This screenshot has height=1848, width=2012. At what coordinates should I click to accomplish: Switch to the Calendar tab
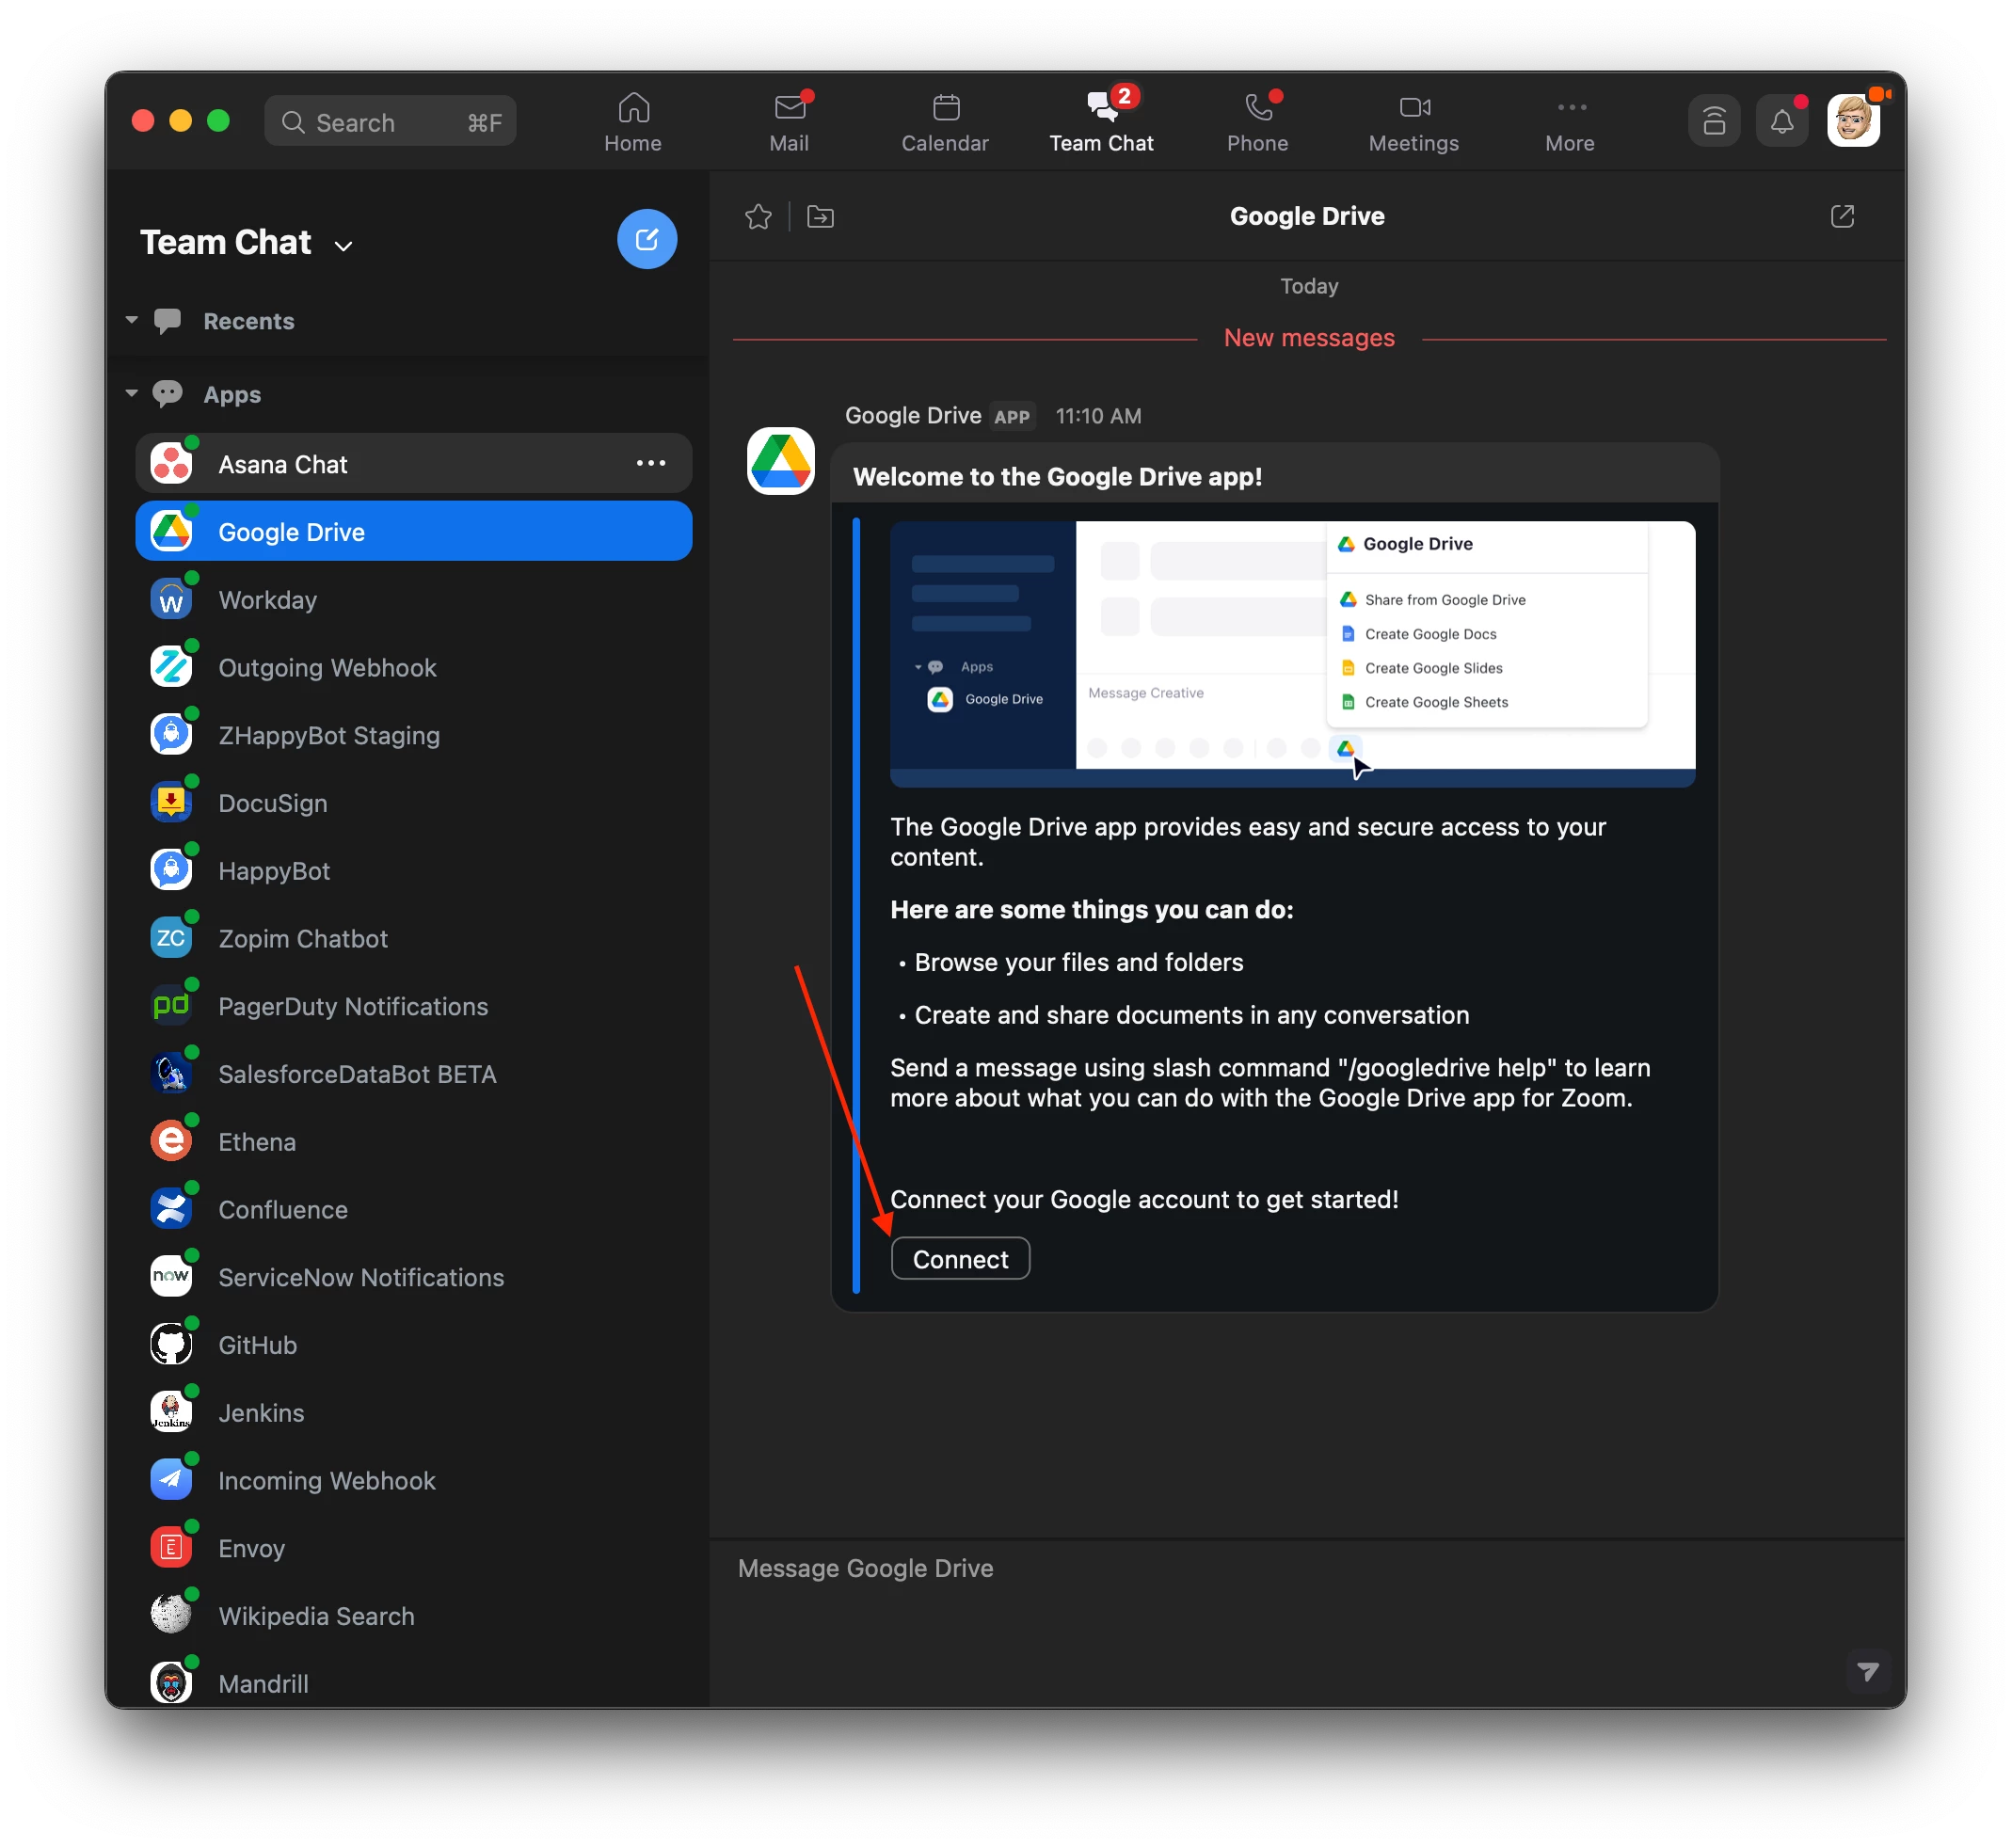click(x=944, y=122)
